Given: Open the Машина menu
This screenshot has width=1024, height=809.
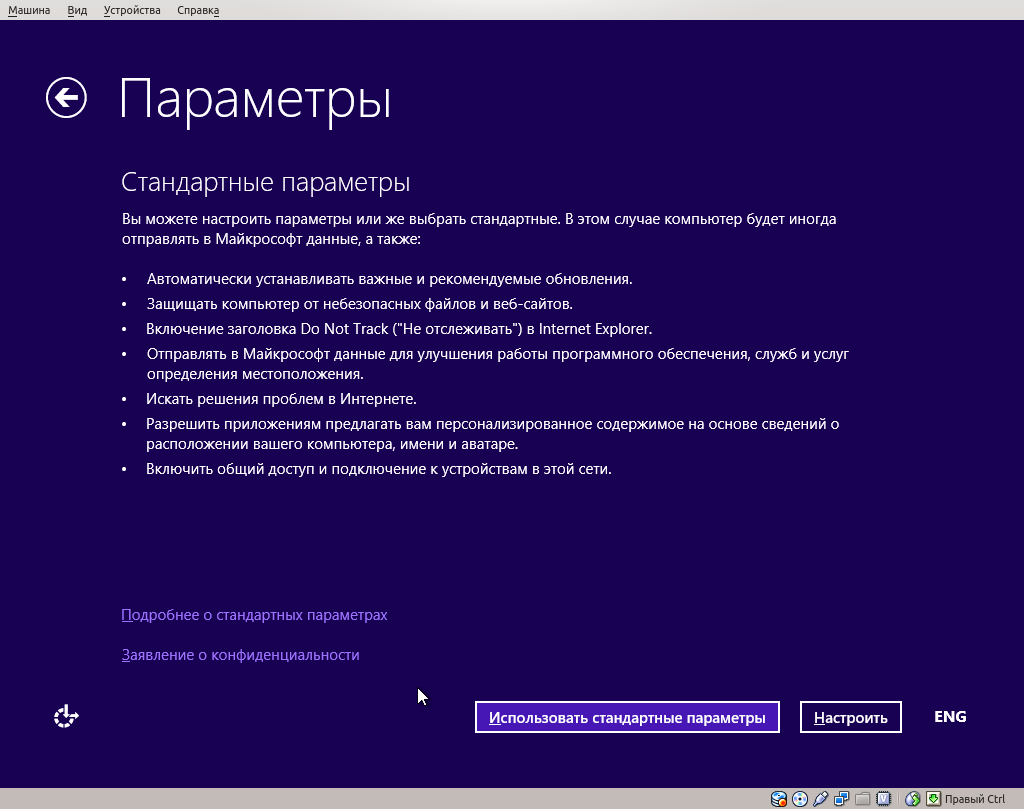Looking at the screenshot, I should [x=29, y=9].
